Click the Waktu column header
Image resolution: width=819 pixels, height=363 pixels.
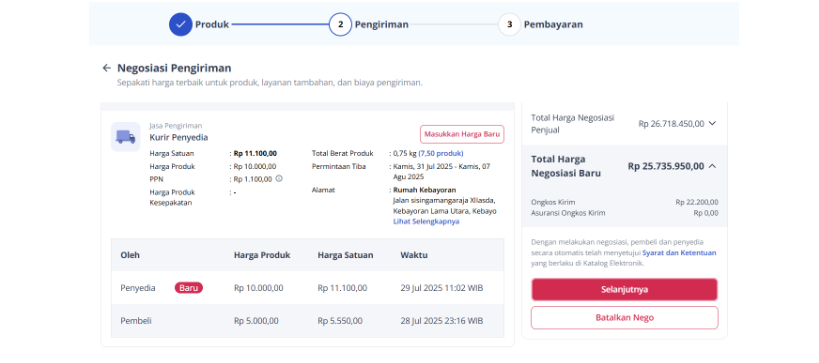click(x=414, y=255)
